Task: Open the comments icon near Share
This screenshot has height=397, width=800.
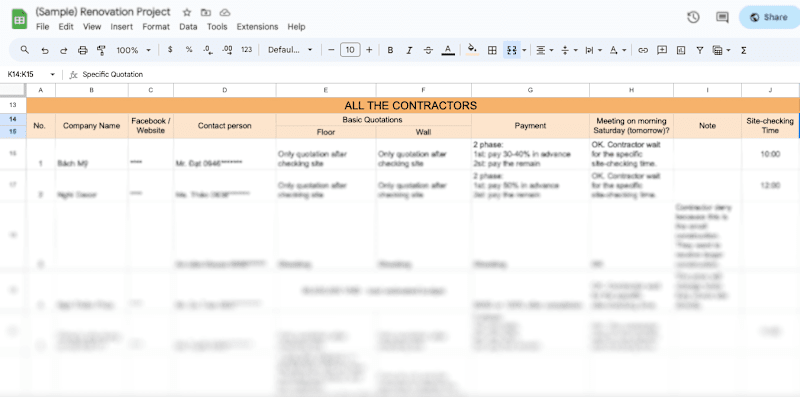Action: click(x=722, y=17)
